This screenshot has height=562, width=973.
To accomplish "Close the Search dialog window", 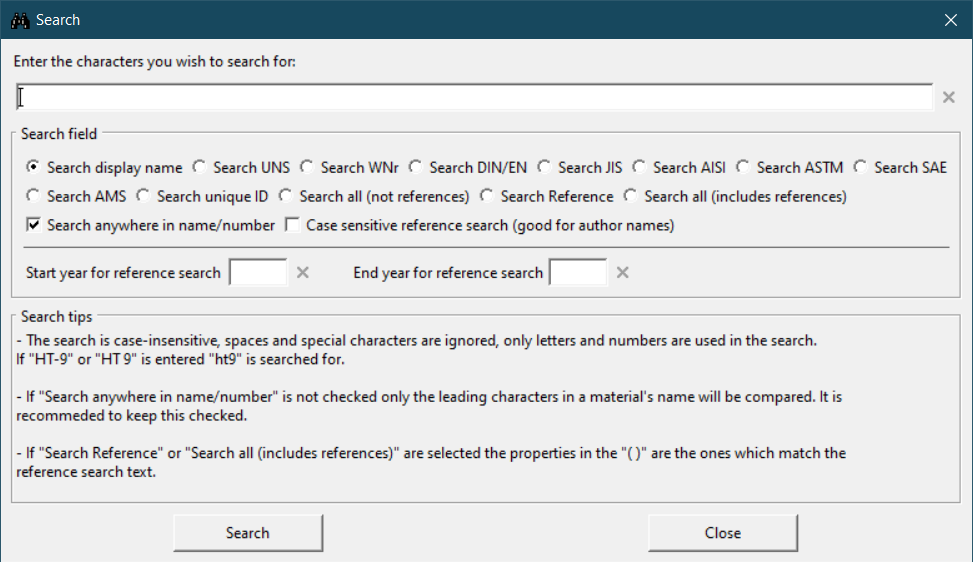I will pos(950,20).
